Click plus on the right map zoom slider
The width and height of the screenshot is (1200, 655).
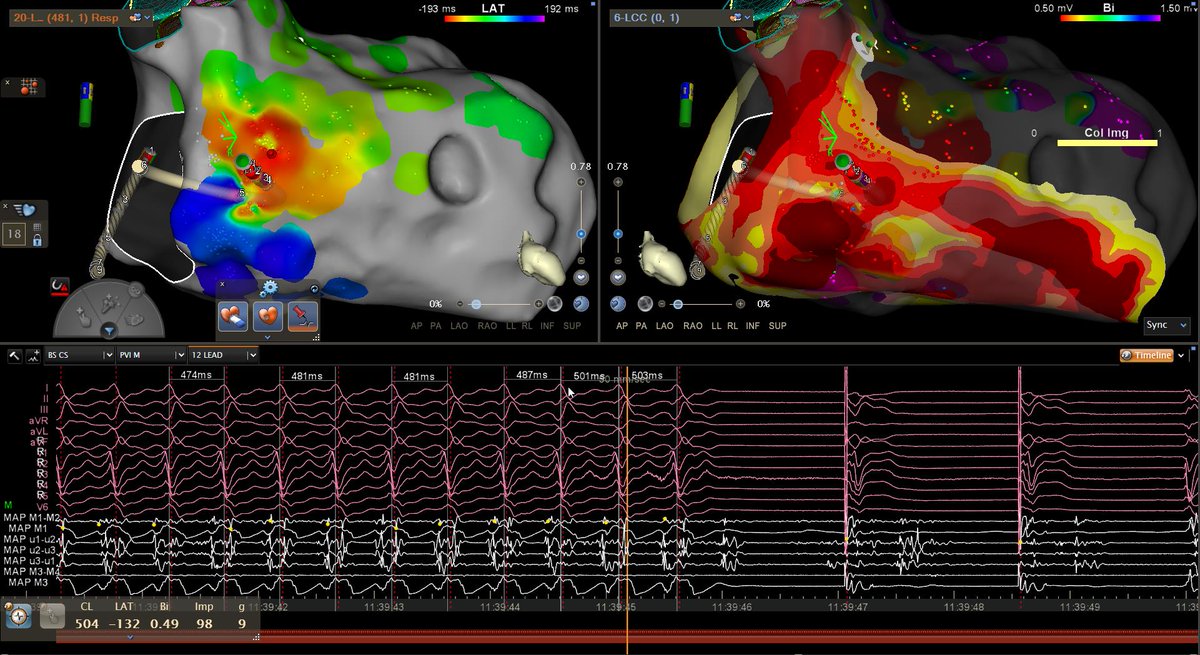(618, 183)
